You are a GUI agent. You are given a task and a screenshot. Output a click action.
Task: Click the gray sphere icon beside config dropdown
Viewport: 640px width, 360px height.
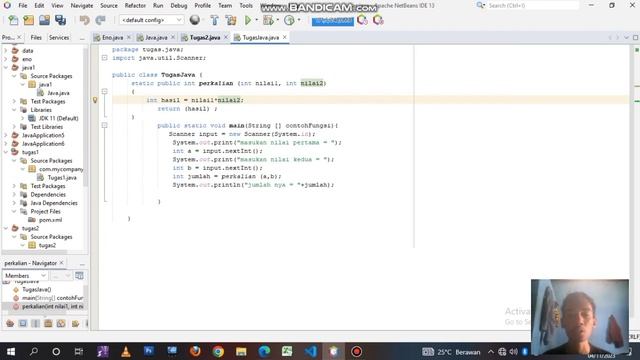(195, 20)
